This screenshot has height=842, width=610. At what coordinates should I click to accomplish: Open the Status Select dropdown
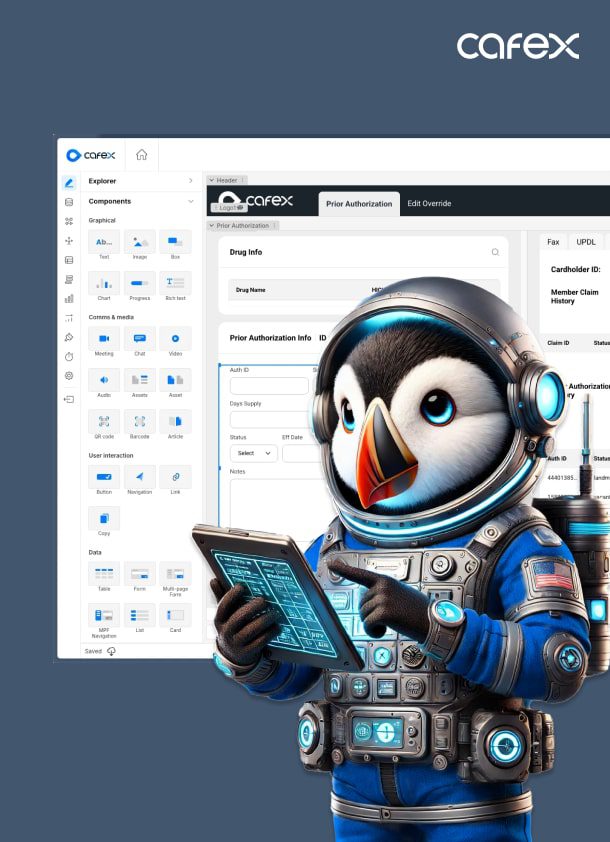click(253, 453)
